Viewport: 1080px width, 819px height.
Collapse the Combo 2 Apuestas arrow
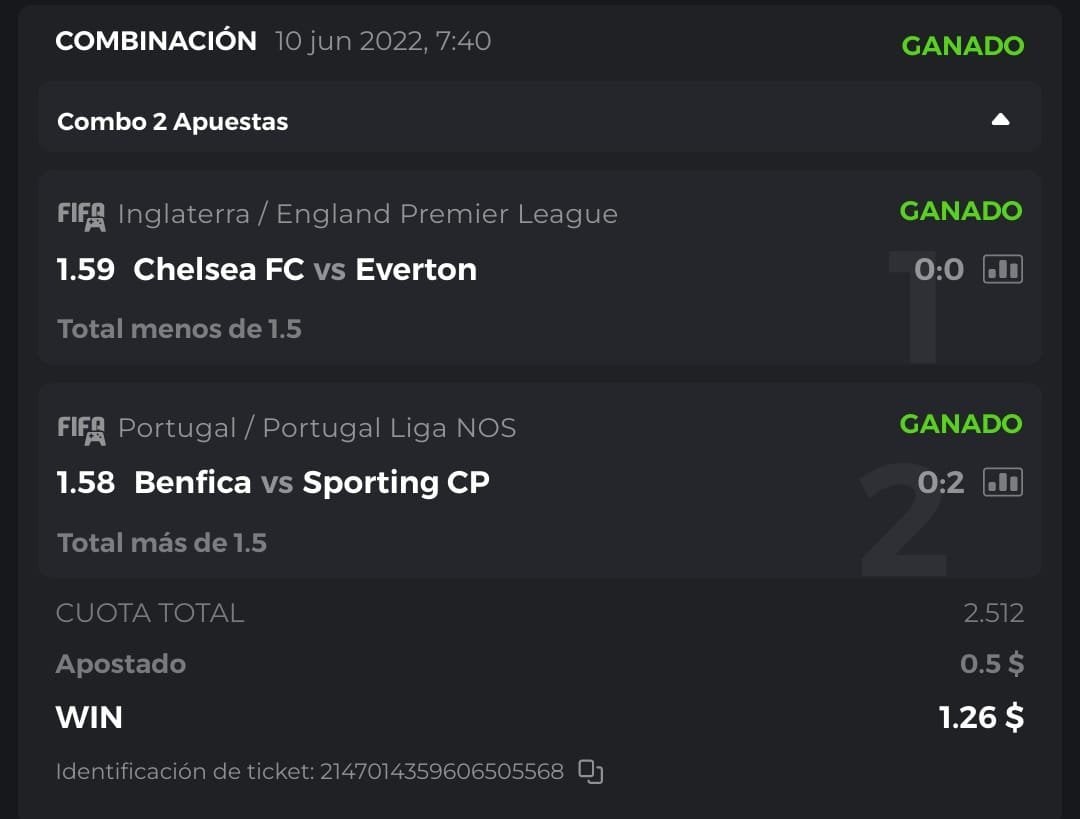point(1000,120)
